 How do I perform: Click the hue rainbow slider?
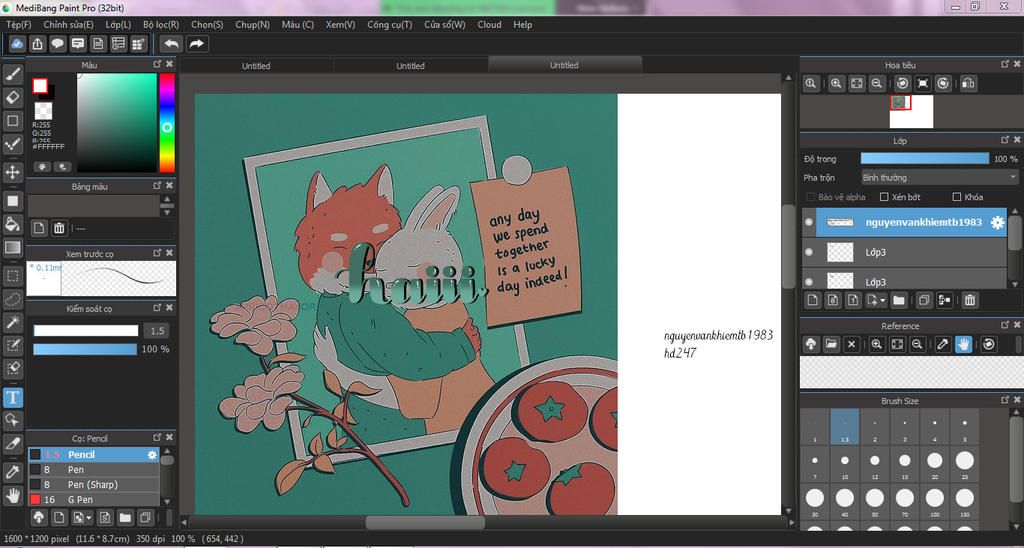[167, 122]
